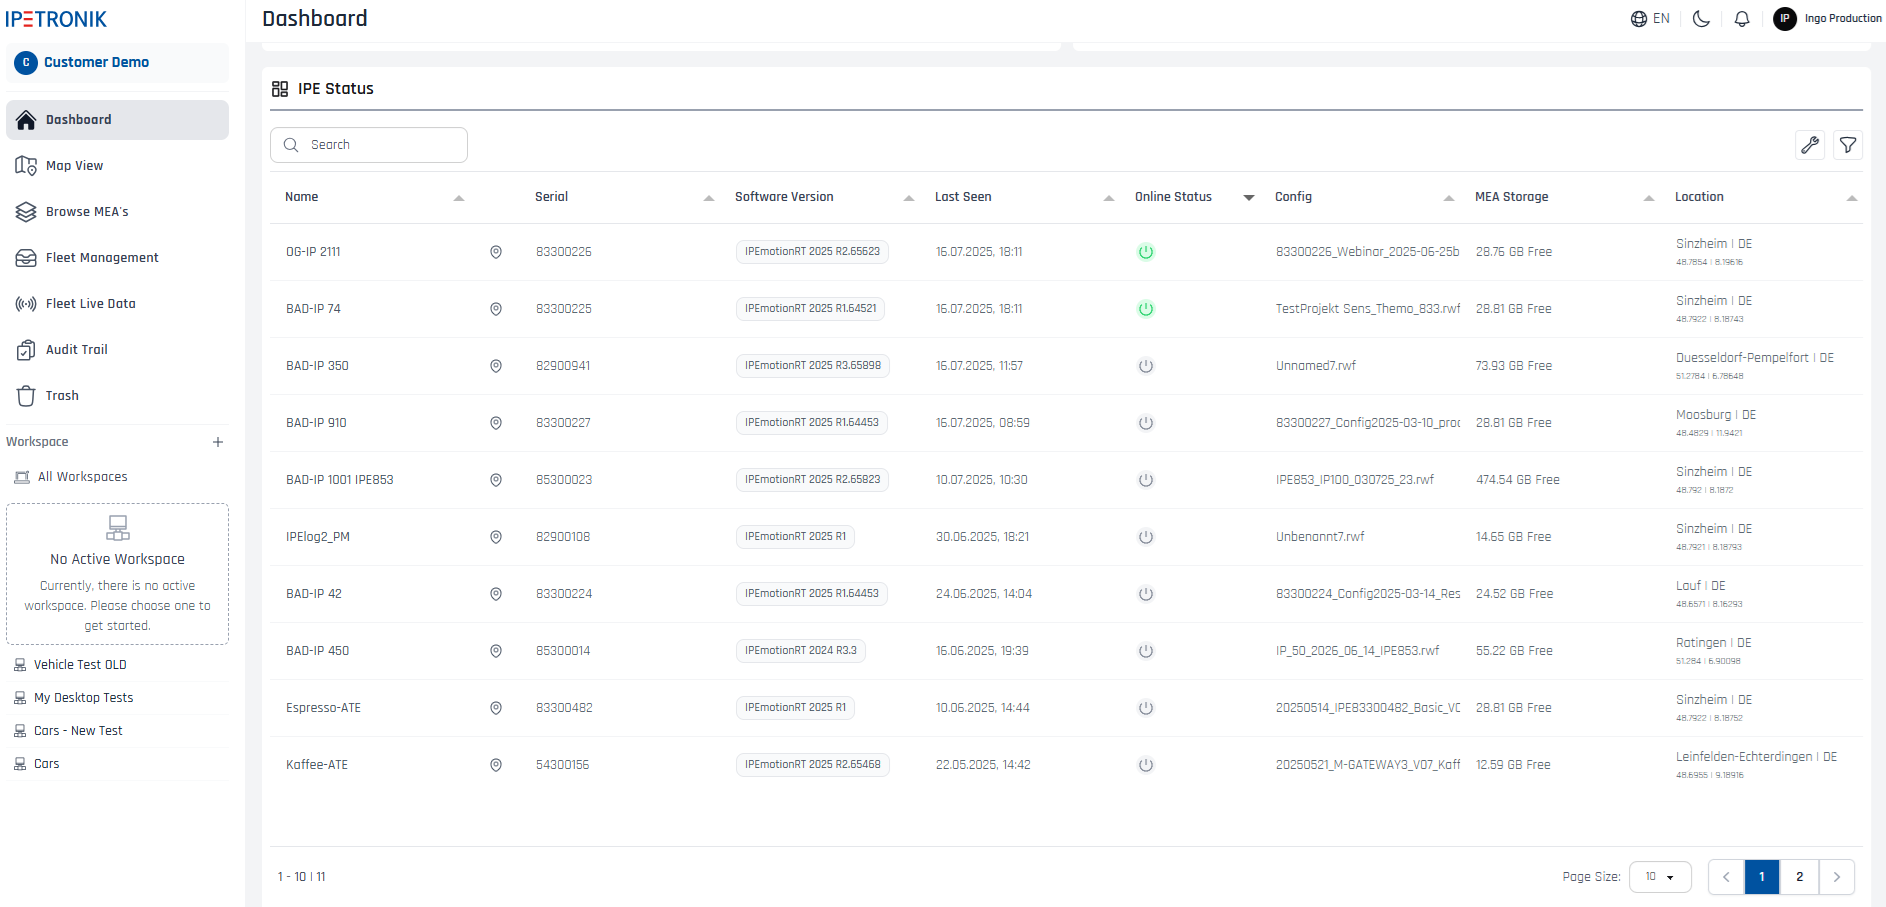Click location pin for BAD-IP 350
Image resolution: width=1886 pixels, height=907 pixels.
point(496,366)
